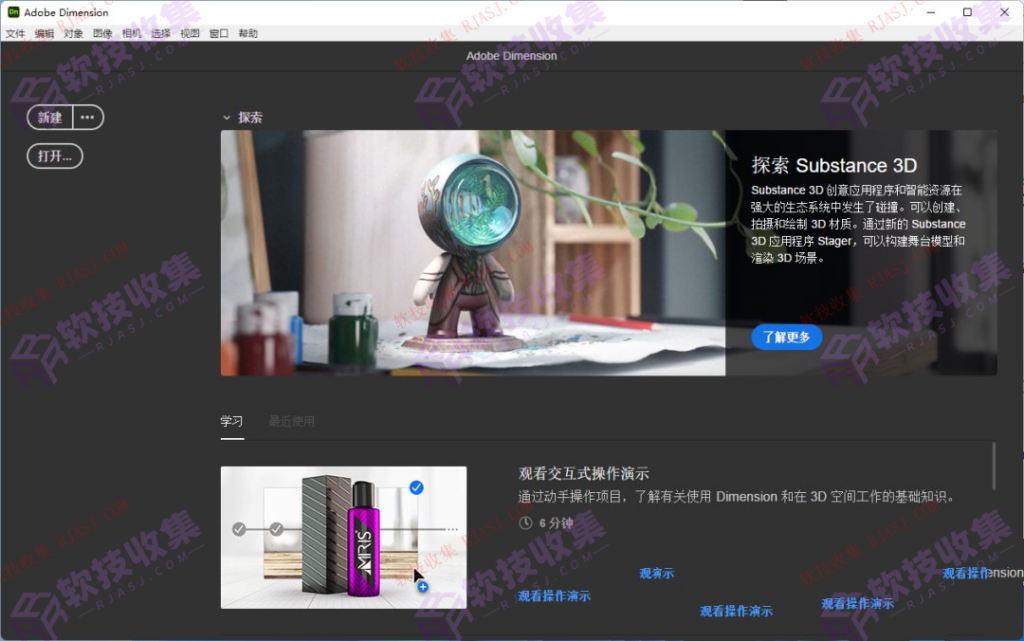The height and width of the screenshot is (641, 1024).
Task: Open the 对象 menu
Action: click(x=72, y=32)
